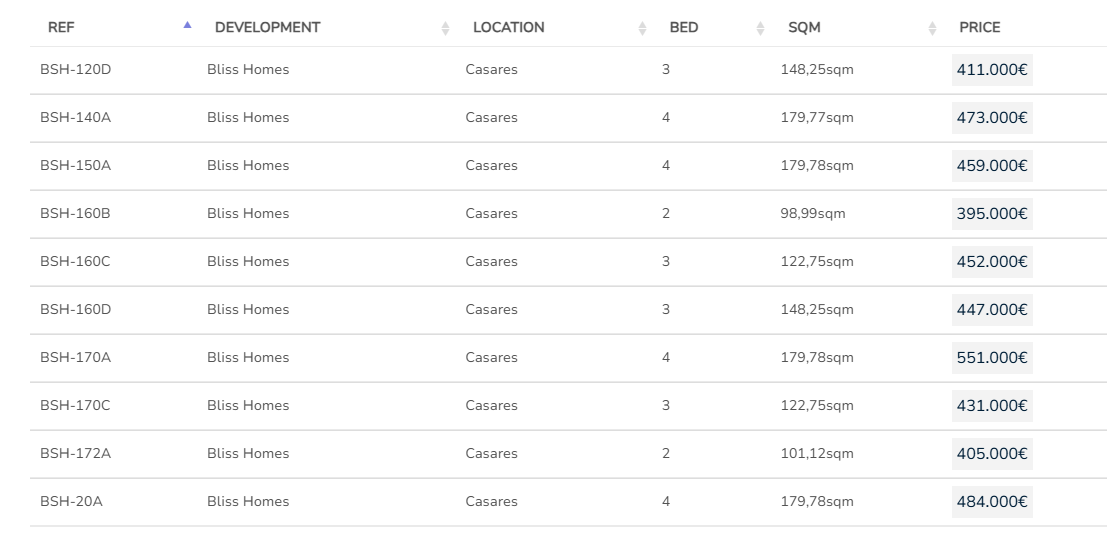Open property reference BSH-160B
The width and height of the screenshot is (1107, 541).
click(x=75, y=214)
